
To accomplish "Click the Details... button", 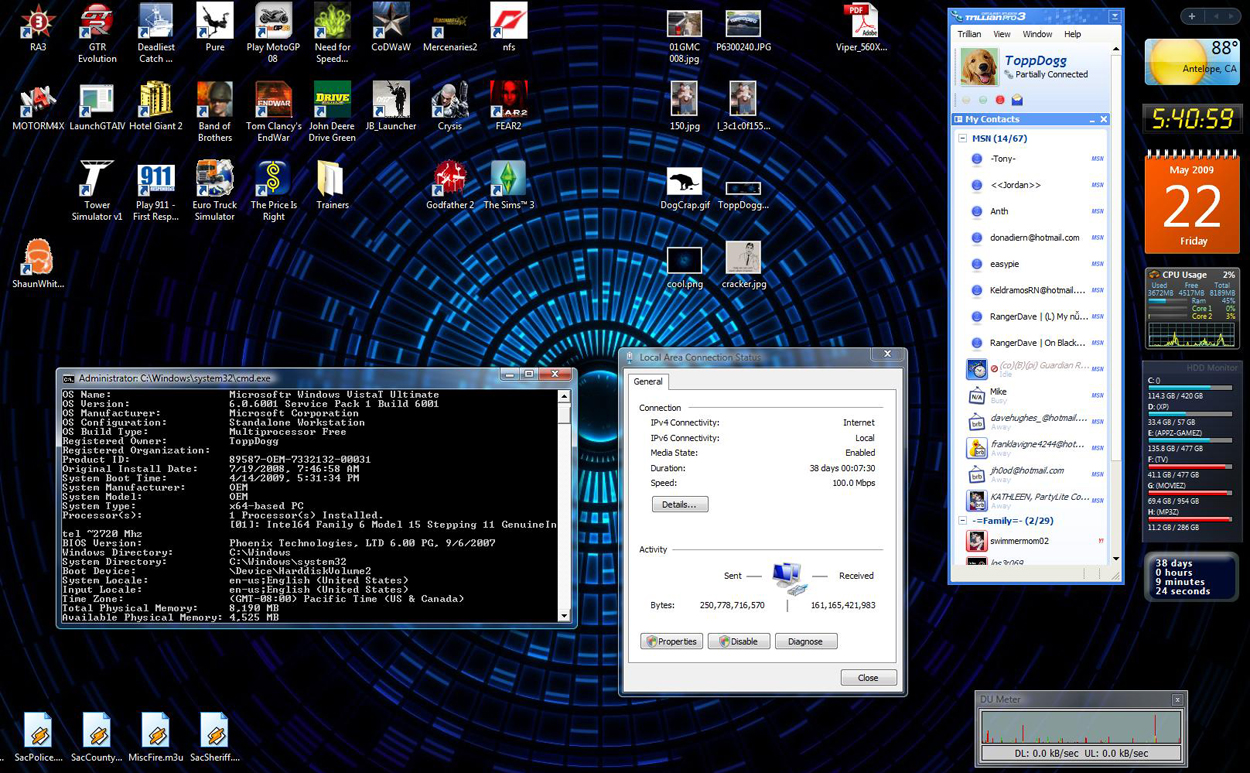I will coord(680,505).
